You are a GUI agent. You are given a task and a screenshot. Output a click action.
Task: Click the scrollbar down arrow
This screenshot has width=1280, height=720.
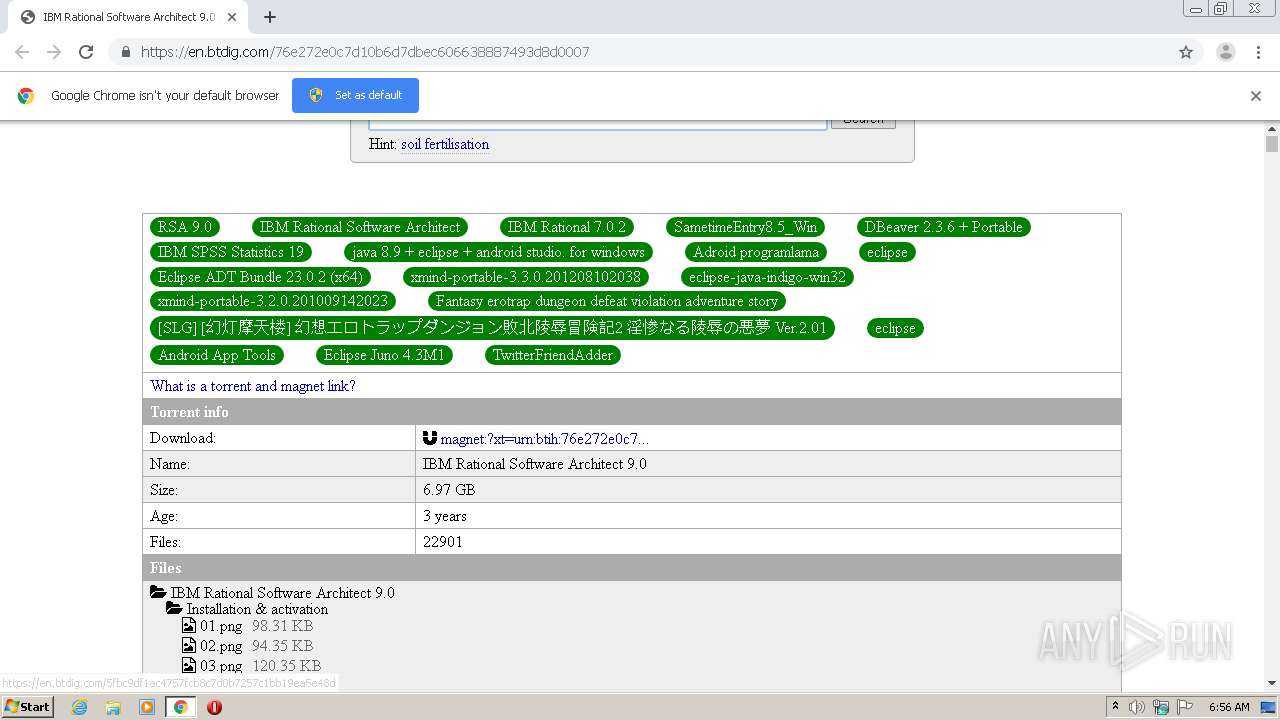(1272, 683)
